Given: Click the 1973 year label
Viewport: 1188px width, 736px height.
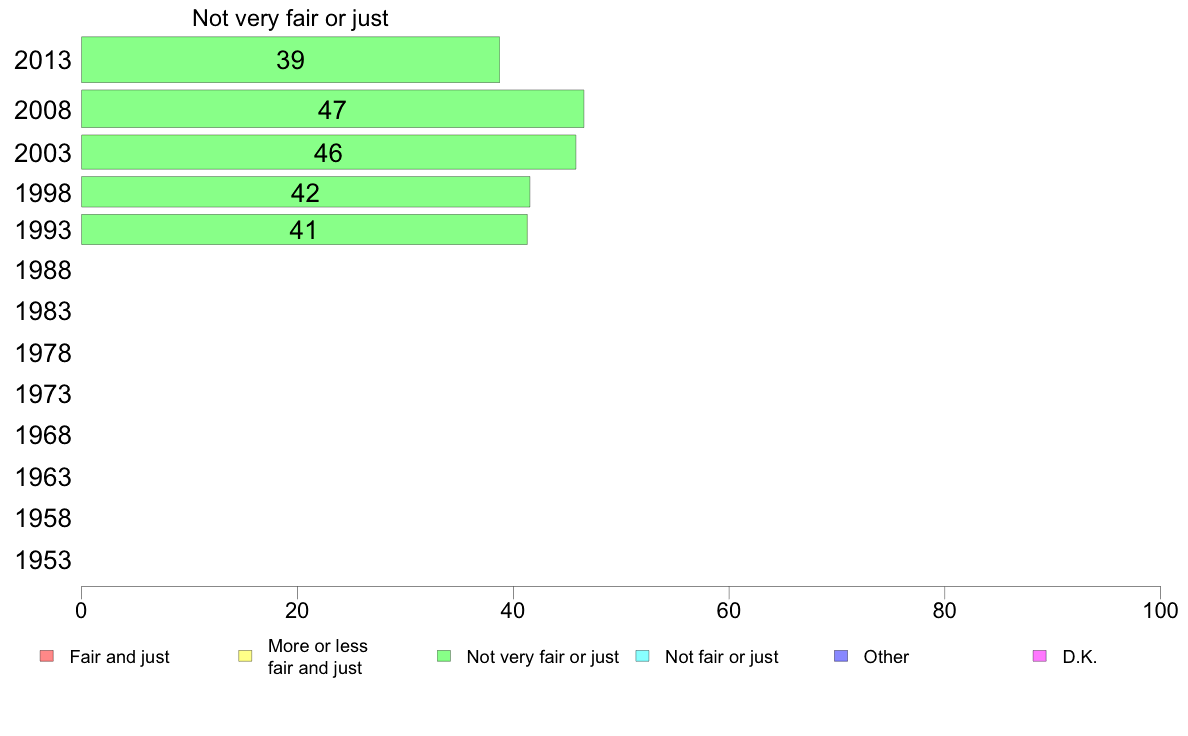Looking at the screenshot, I should [x=43, y=394].
